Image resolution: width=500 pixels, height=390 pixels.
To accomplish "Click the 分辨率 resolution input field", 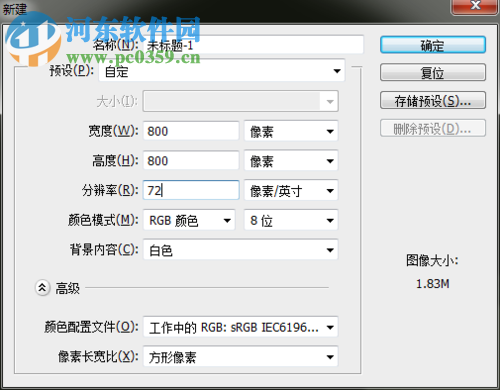I will point(191,190).
